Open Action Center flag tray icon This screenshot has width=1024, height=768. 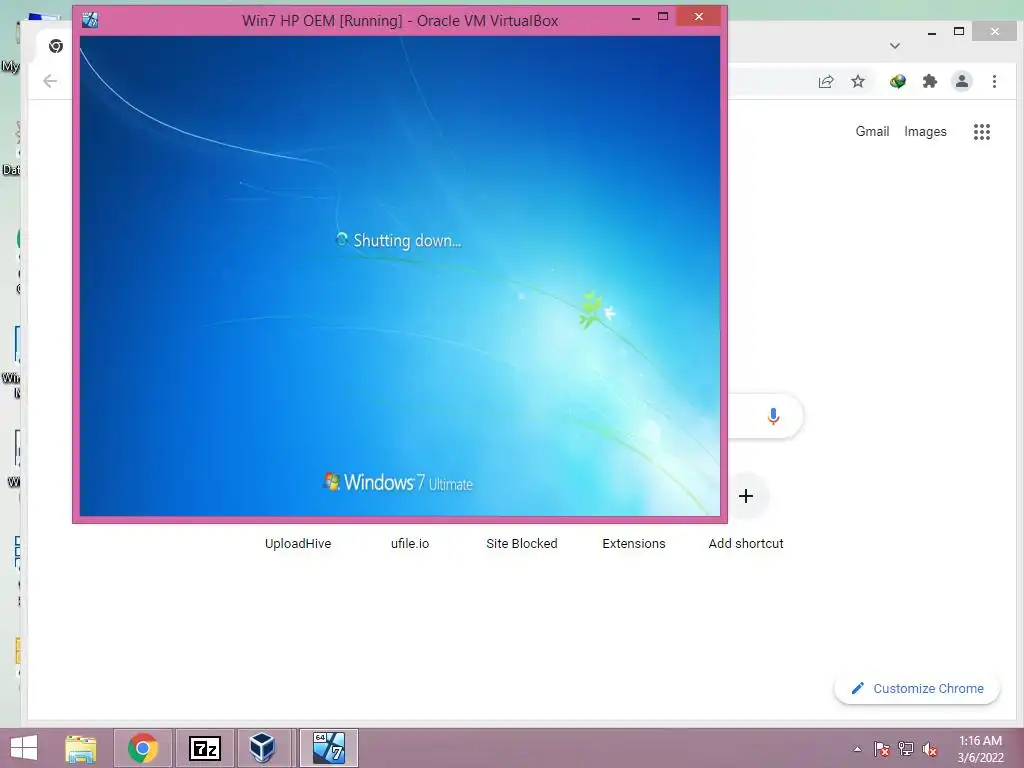[881, 750]
